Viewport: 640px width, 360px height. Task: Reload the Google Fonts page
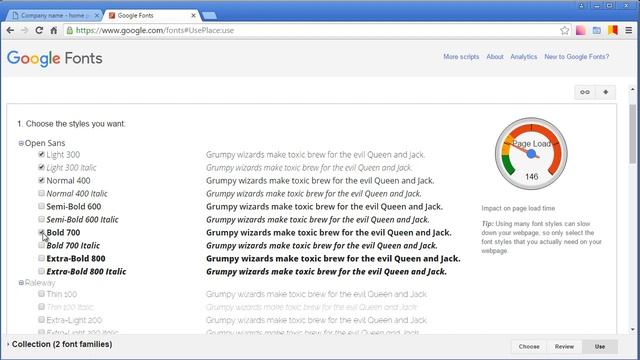click(39, 30)
